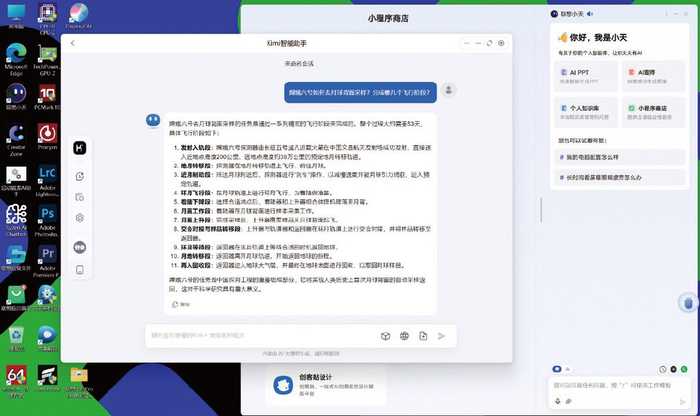Select suggestion starting with 长时间看屏幕

tap(620, 177)
